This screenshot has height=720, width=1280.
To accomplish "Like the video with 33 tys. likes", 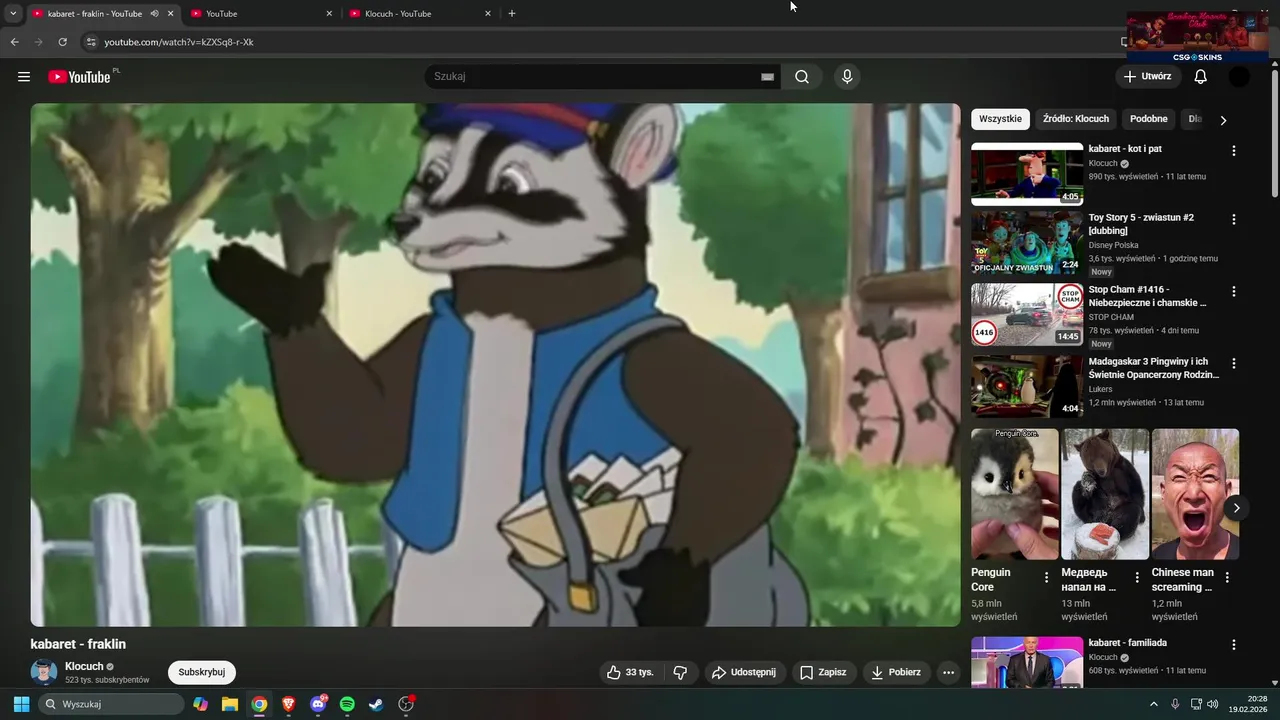I will click(630, 673).
